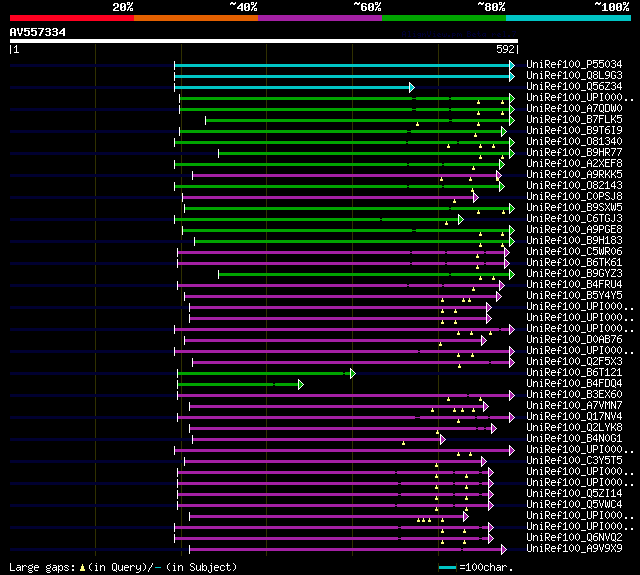
Task: Select the UniRef100_B4FRU4 label
Action: (574, 284)
